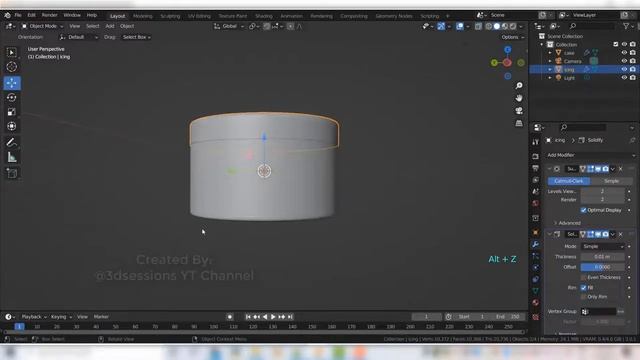
Task: Open the File menu
Action: point(18,15)
